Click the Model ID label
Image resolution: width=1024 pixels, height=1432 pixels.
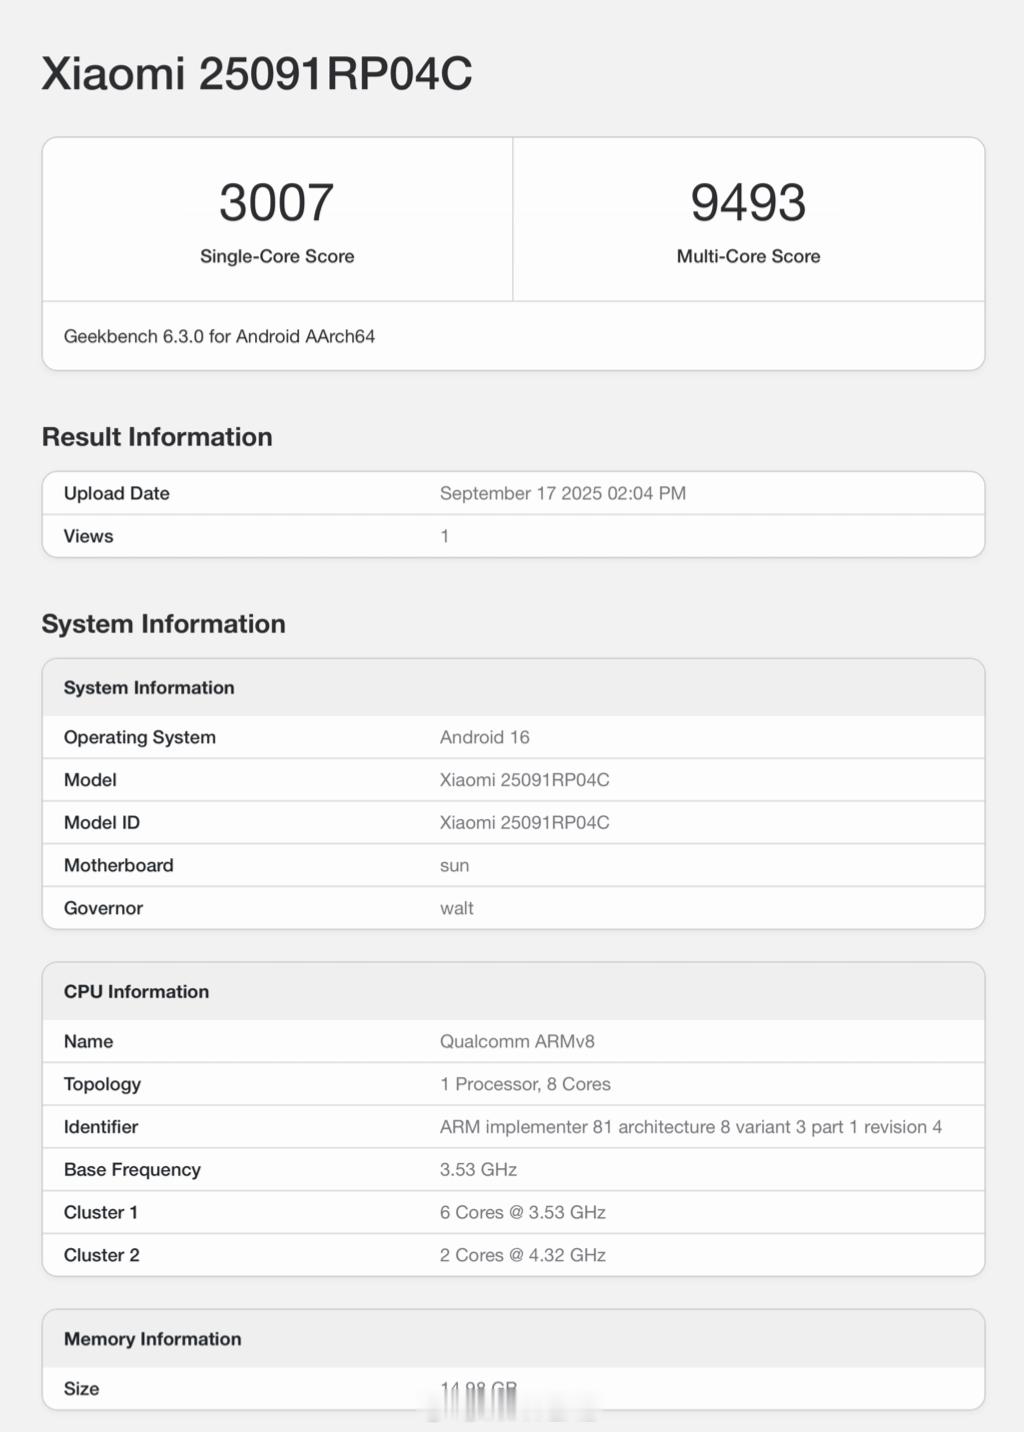(101, 822)
